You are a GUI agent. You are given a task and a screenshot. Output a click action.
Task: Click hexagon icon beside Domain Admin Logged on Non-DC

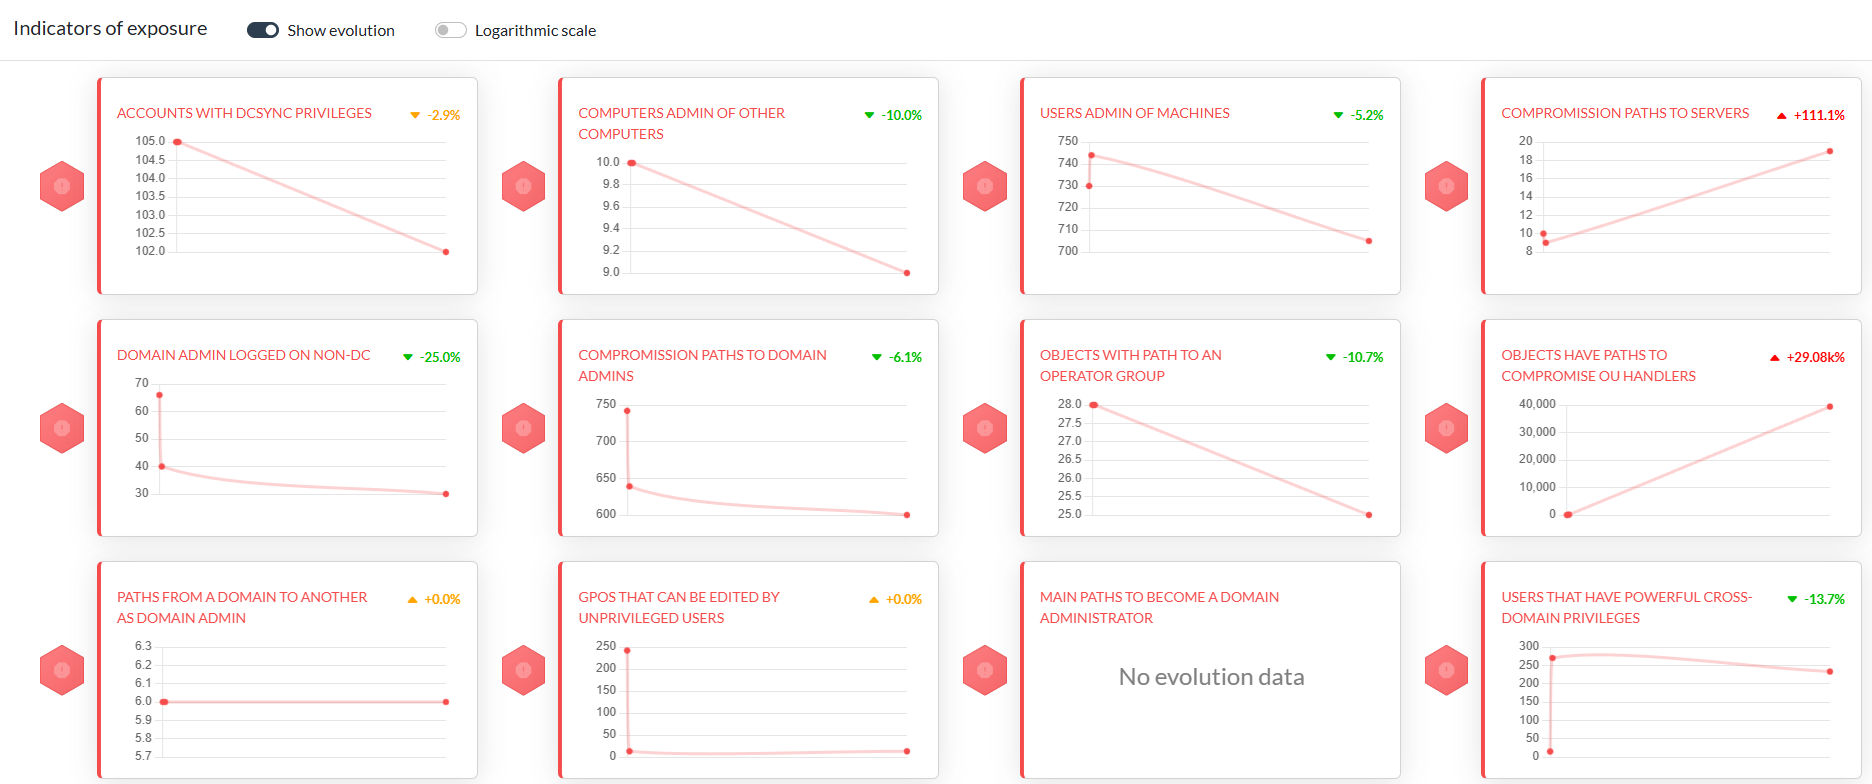click(62, 428)
